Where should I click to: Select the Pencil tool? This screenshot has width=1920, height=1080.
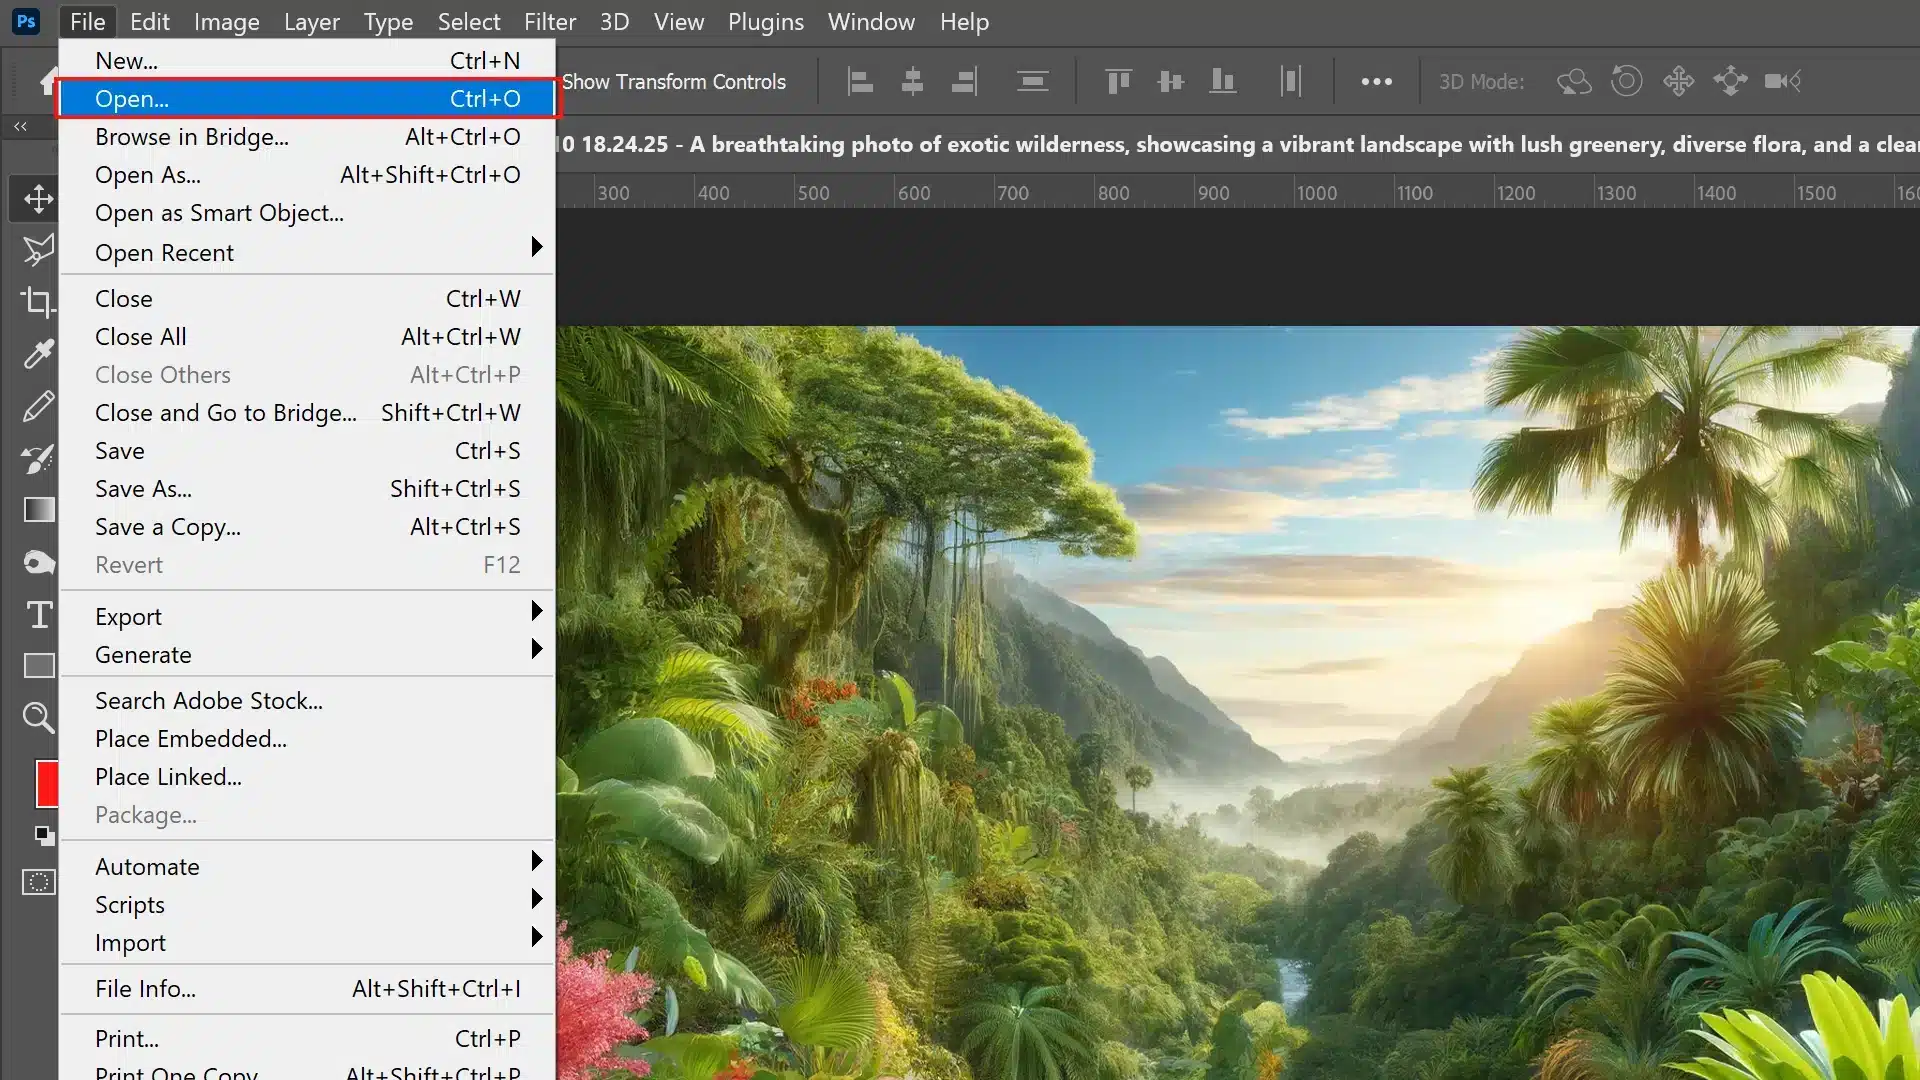[38, 406]
